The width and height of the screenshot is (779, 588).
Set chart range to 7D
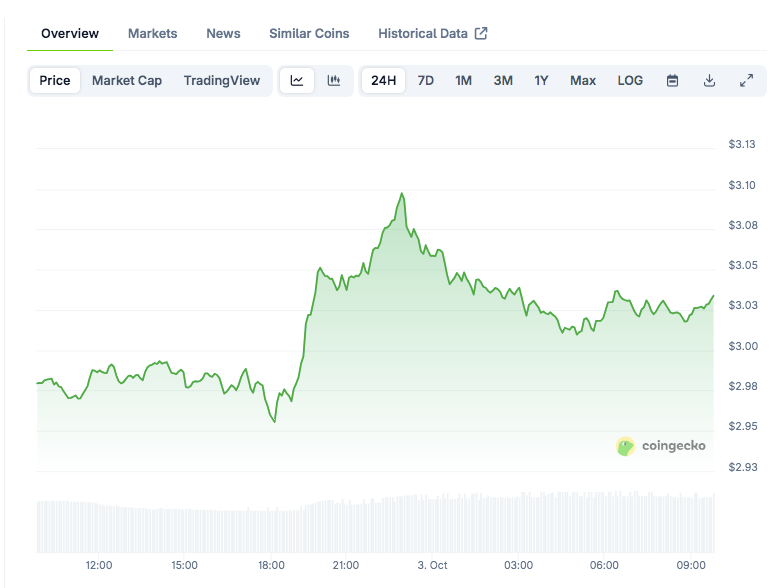coord(426,81)
